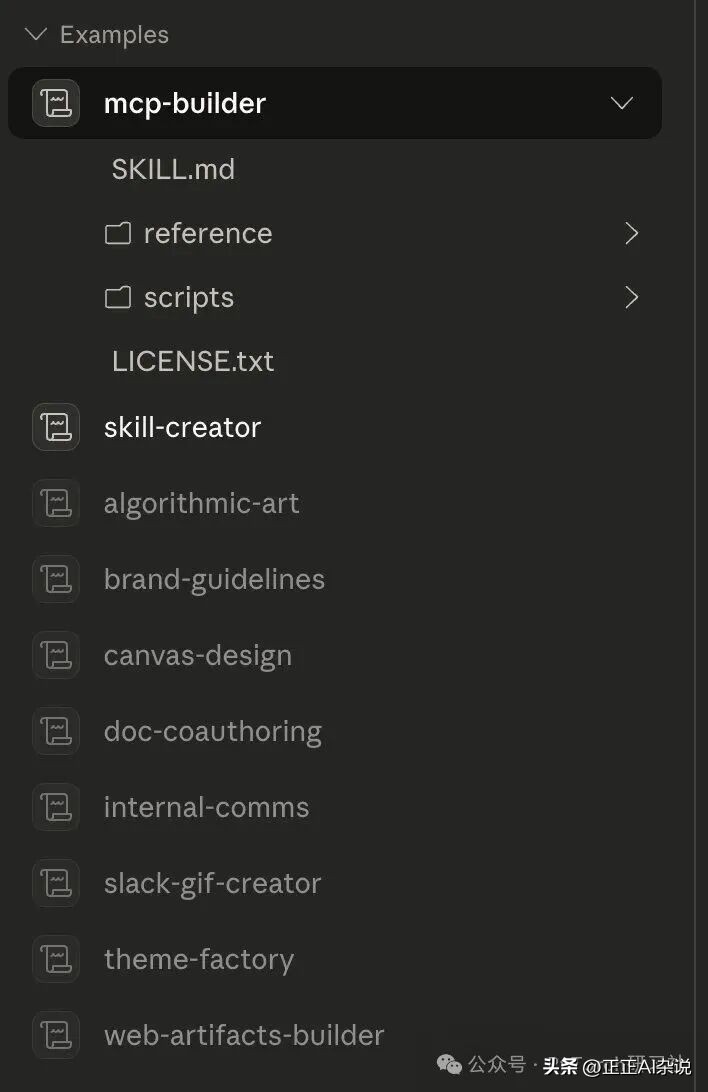Viewport: 708px width, 1092px height.
Task: Expand the reference folder arrow
Action: click(631, 233)
